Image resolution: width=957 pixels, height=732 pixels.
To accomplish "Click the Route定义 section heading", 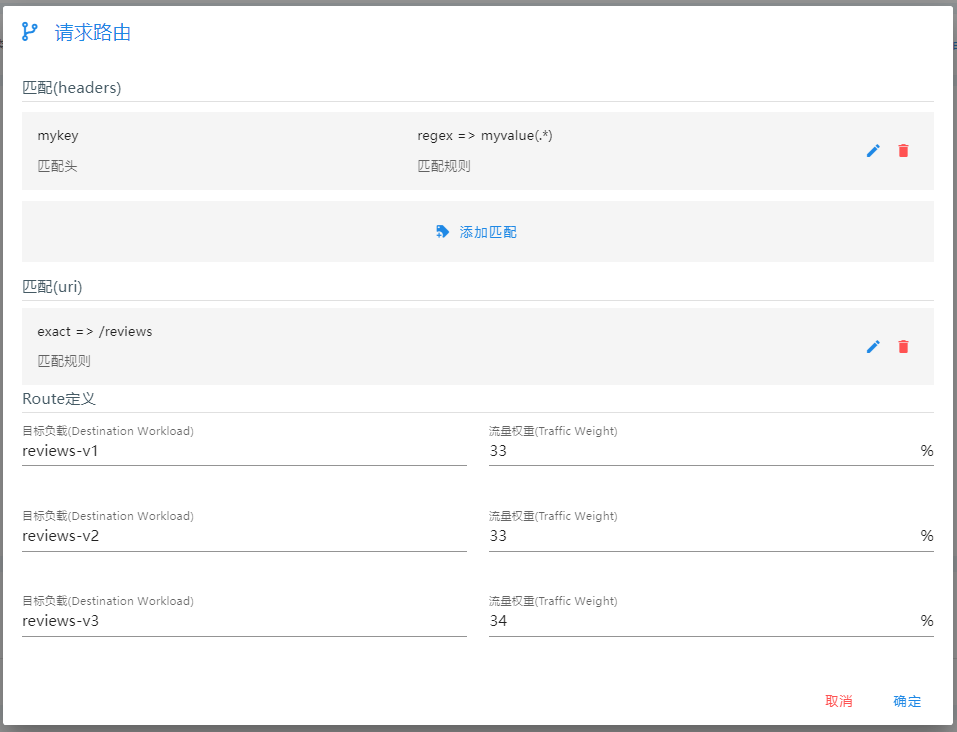I will click(x=59, y=399).
